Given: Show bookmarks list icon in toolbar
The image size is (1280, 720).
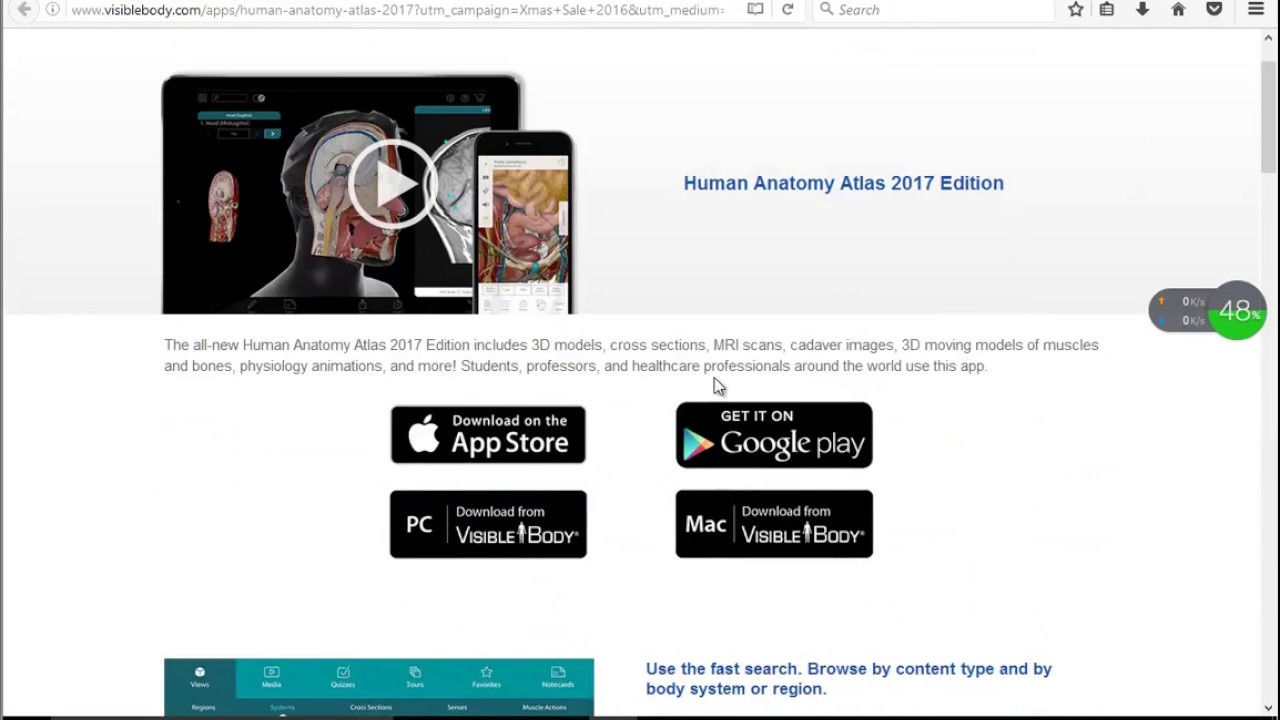Looking at the screenshot, I should tap(1107, 9).
